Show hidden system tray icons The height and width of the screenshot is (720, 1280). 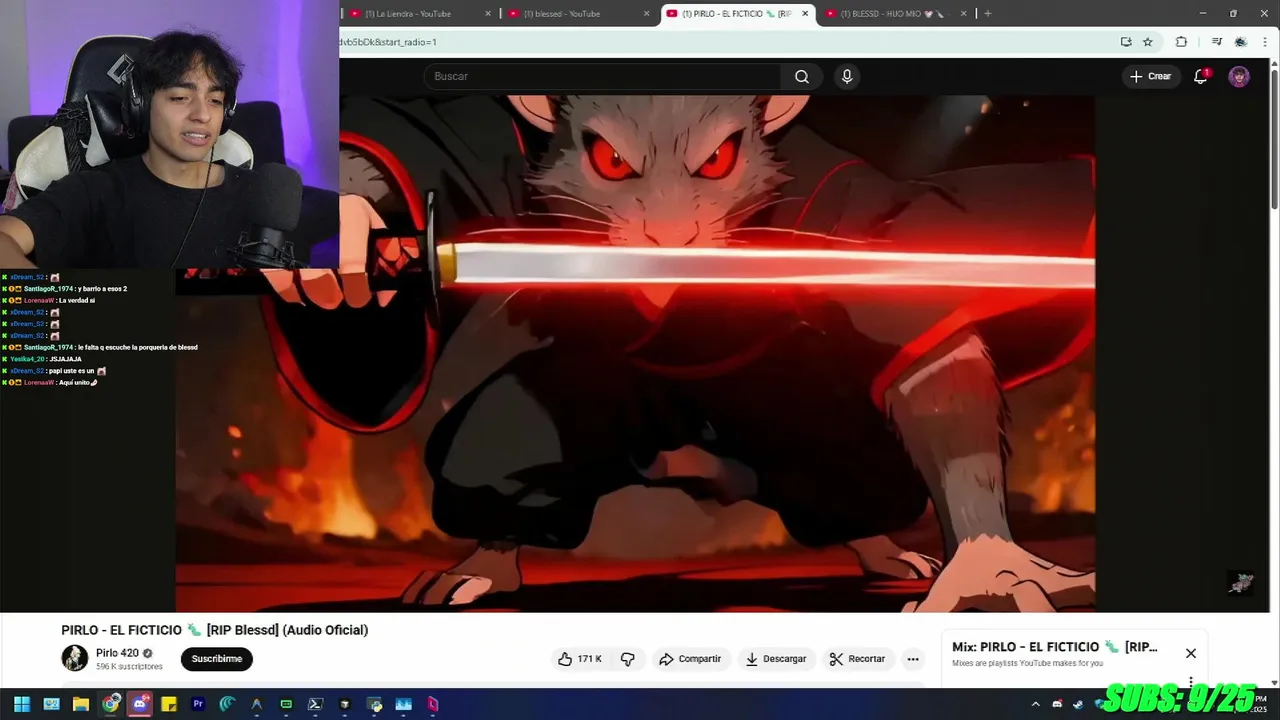pos(1035,704)
